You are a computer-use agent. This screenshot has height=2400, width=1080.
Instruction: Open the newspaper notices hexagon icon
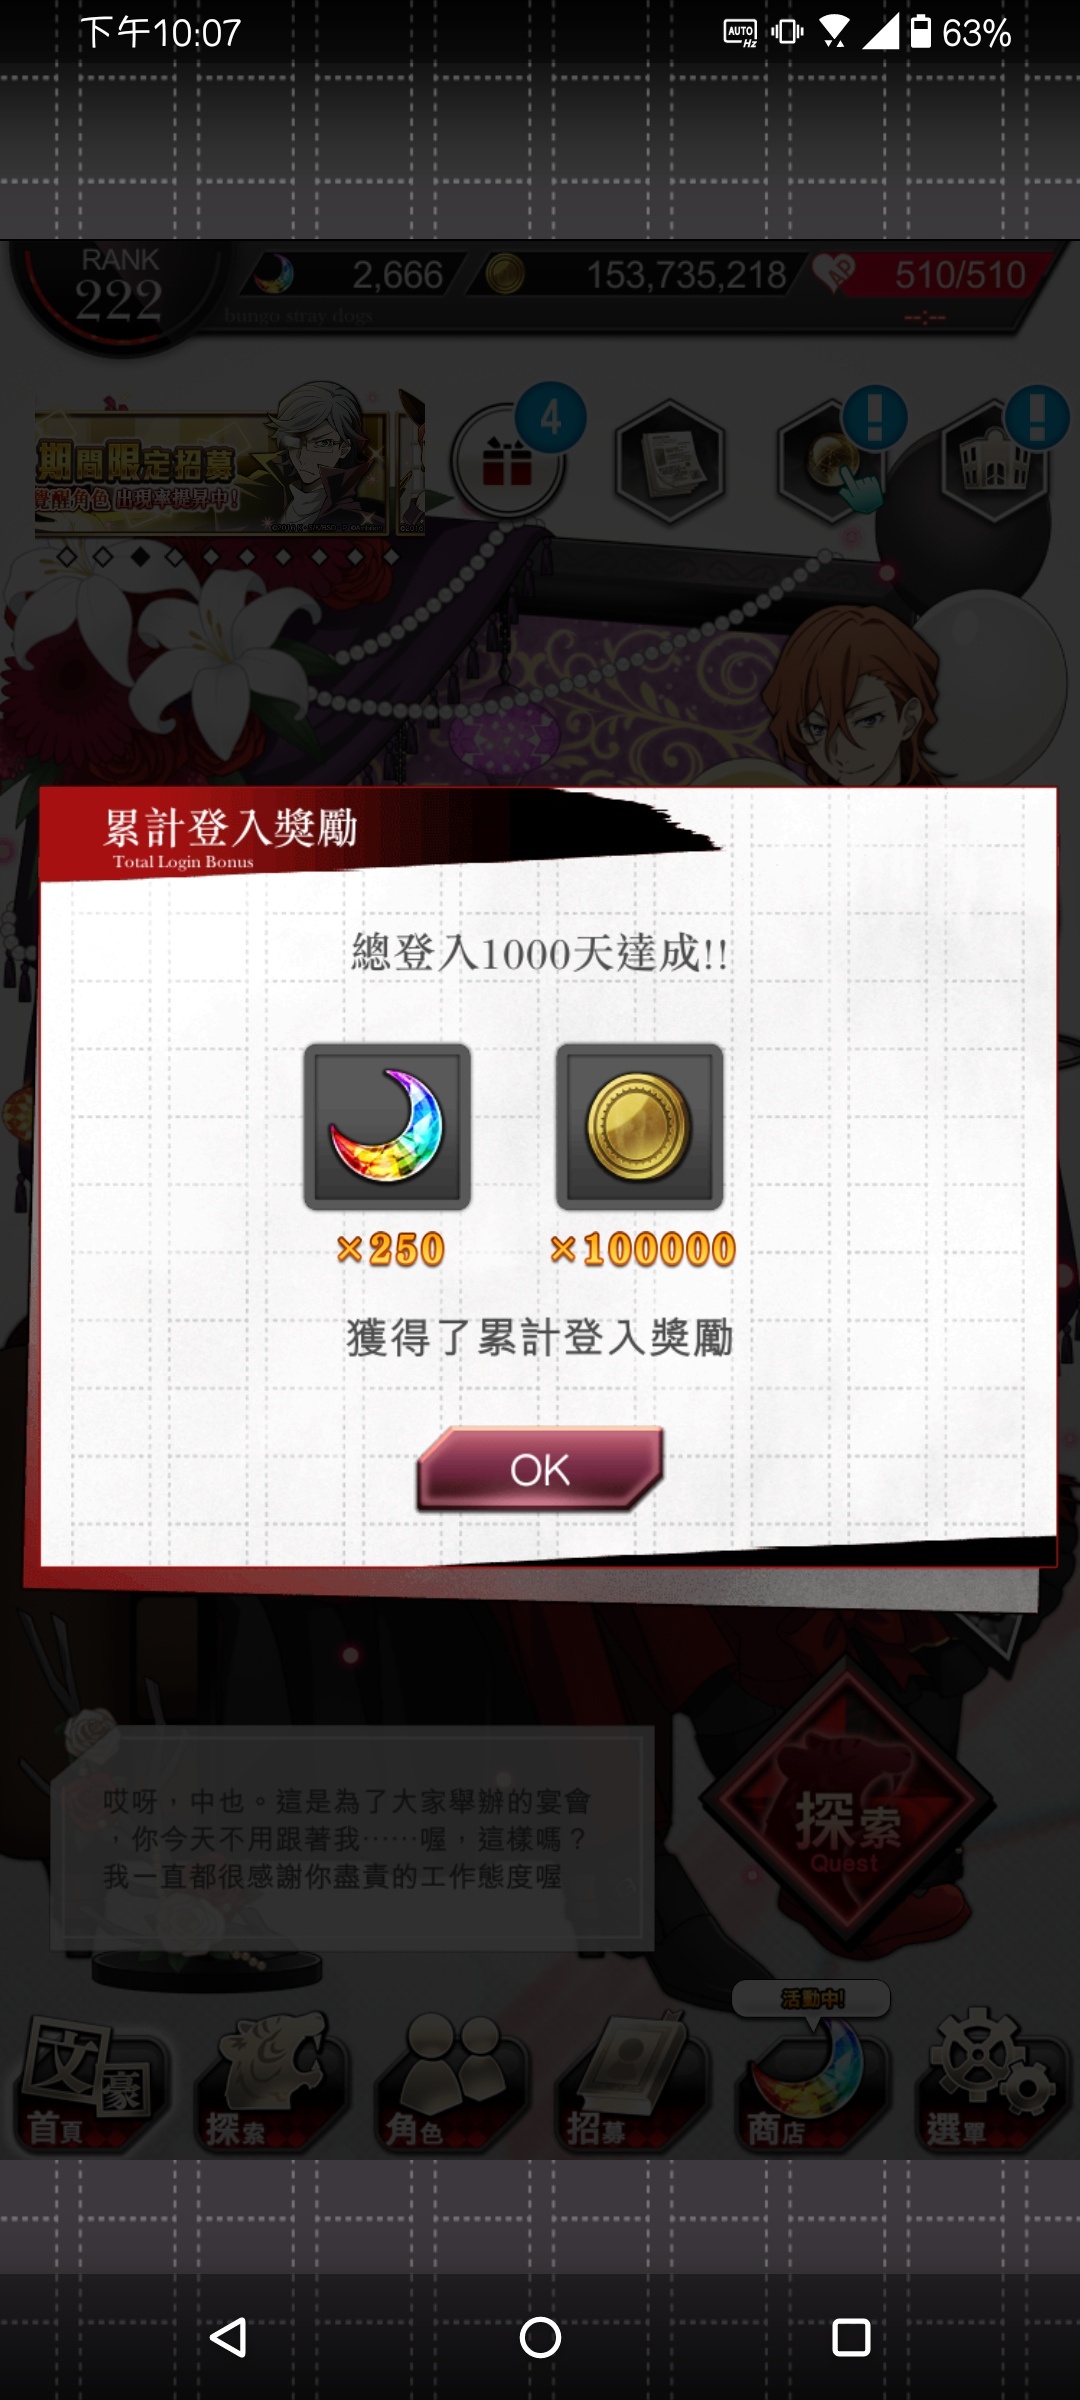tap(669, 461)
